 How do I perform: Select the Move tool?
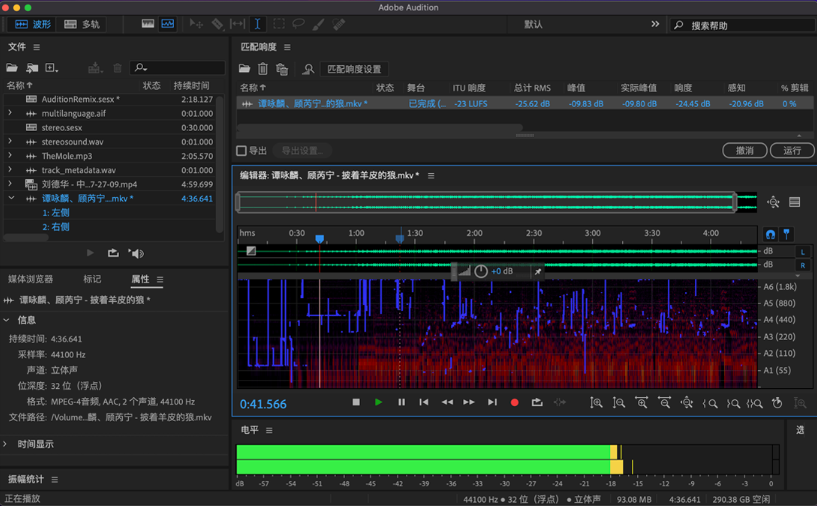click(x=196, y=24)
